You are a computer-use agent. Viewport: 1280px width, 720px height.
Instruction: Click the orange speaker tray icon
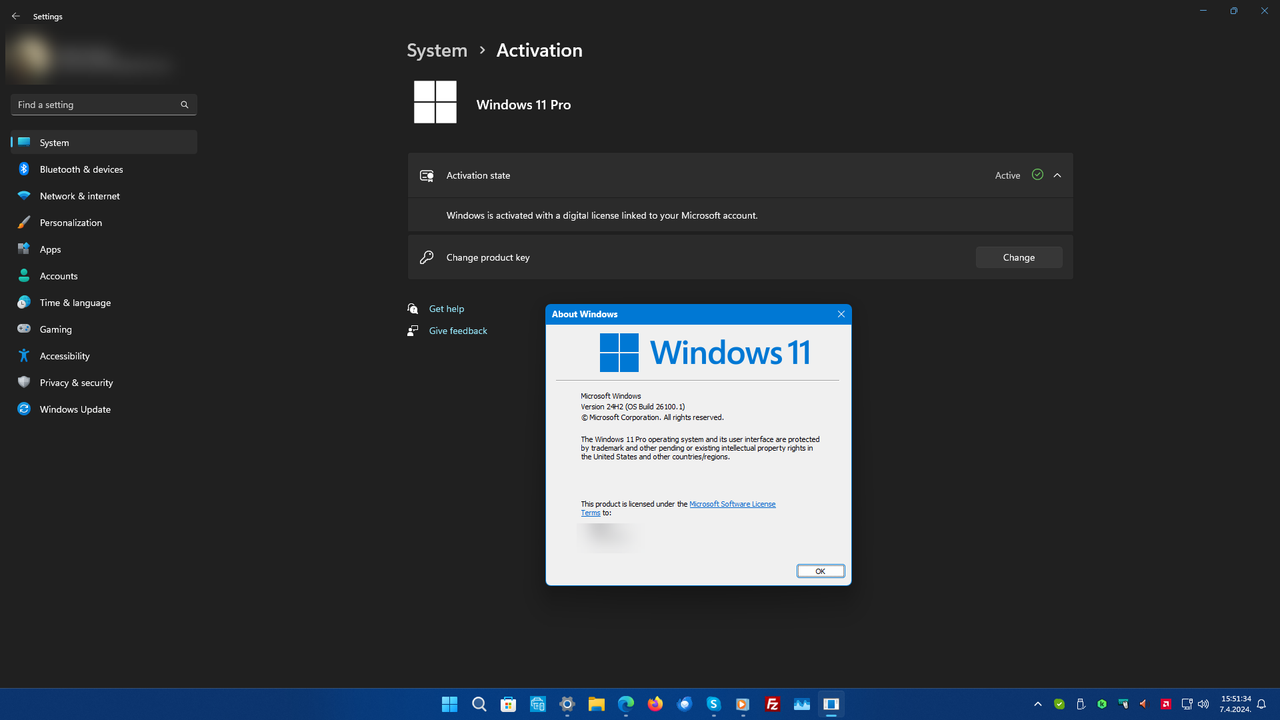1144,704
